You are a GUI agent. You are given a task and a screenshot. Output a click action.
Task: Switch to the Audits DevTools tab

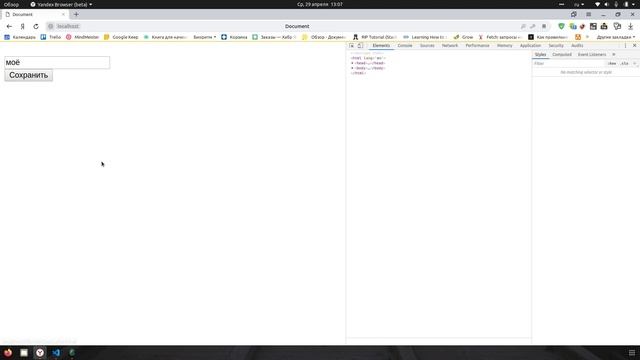tap(577, 46)
